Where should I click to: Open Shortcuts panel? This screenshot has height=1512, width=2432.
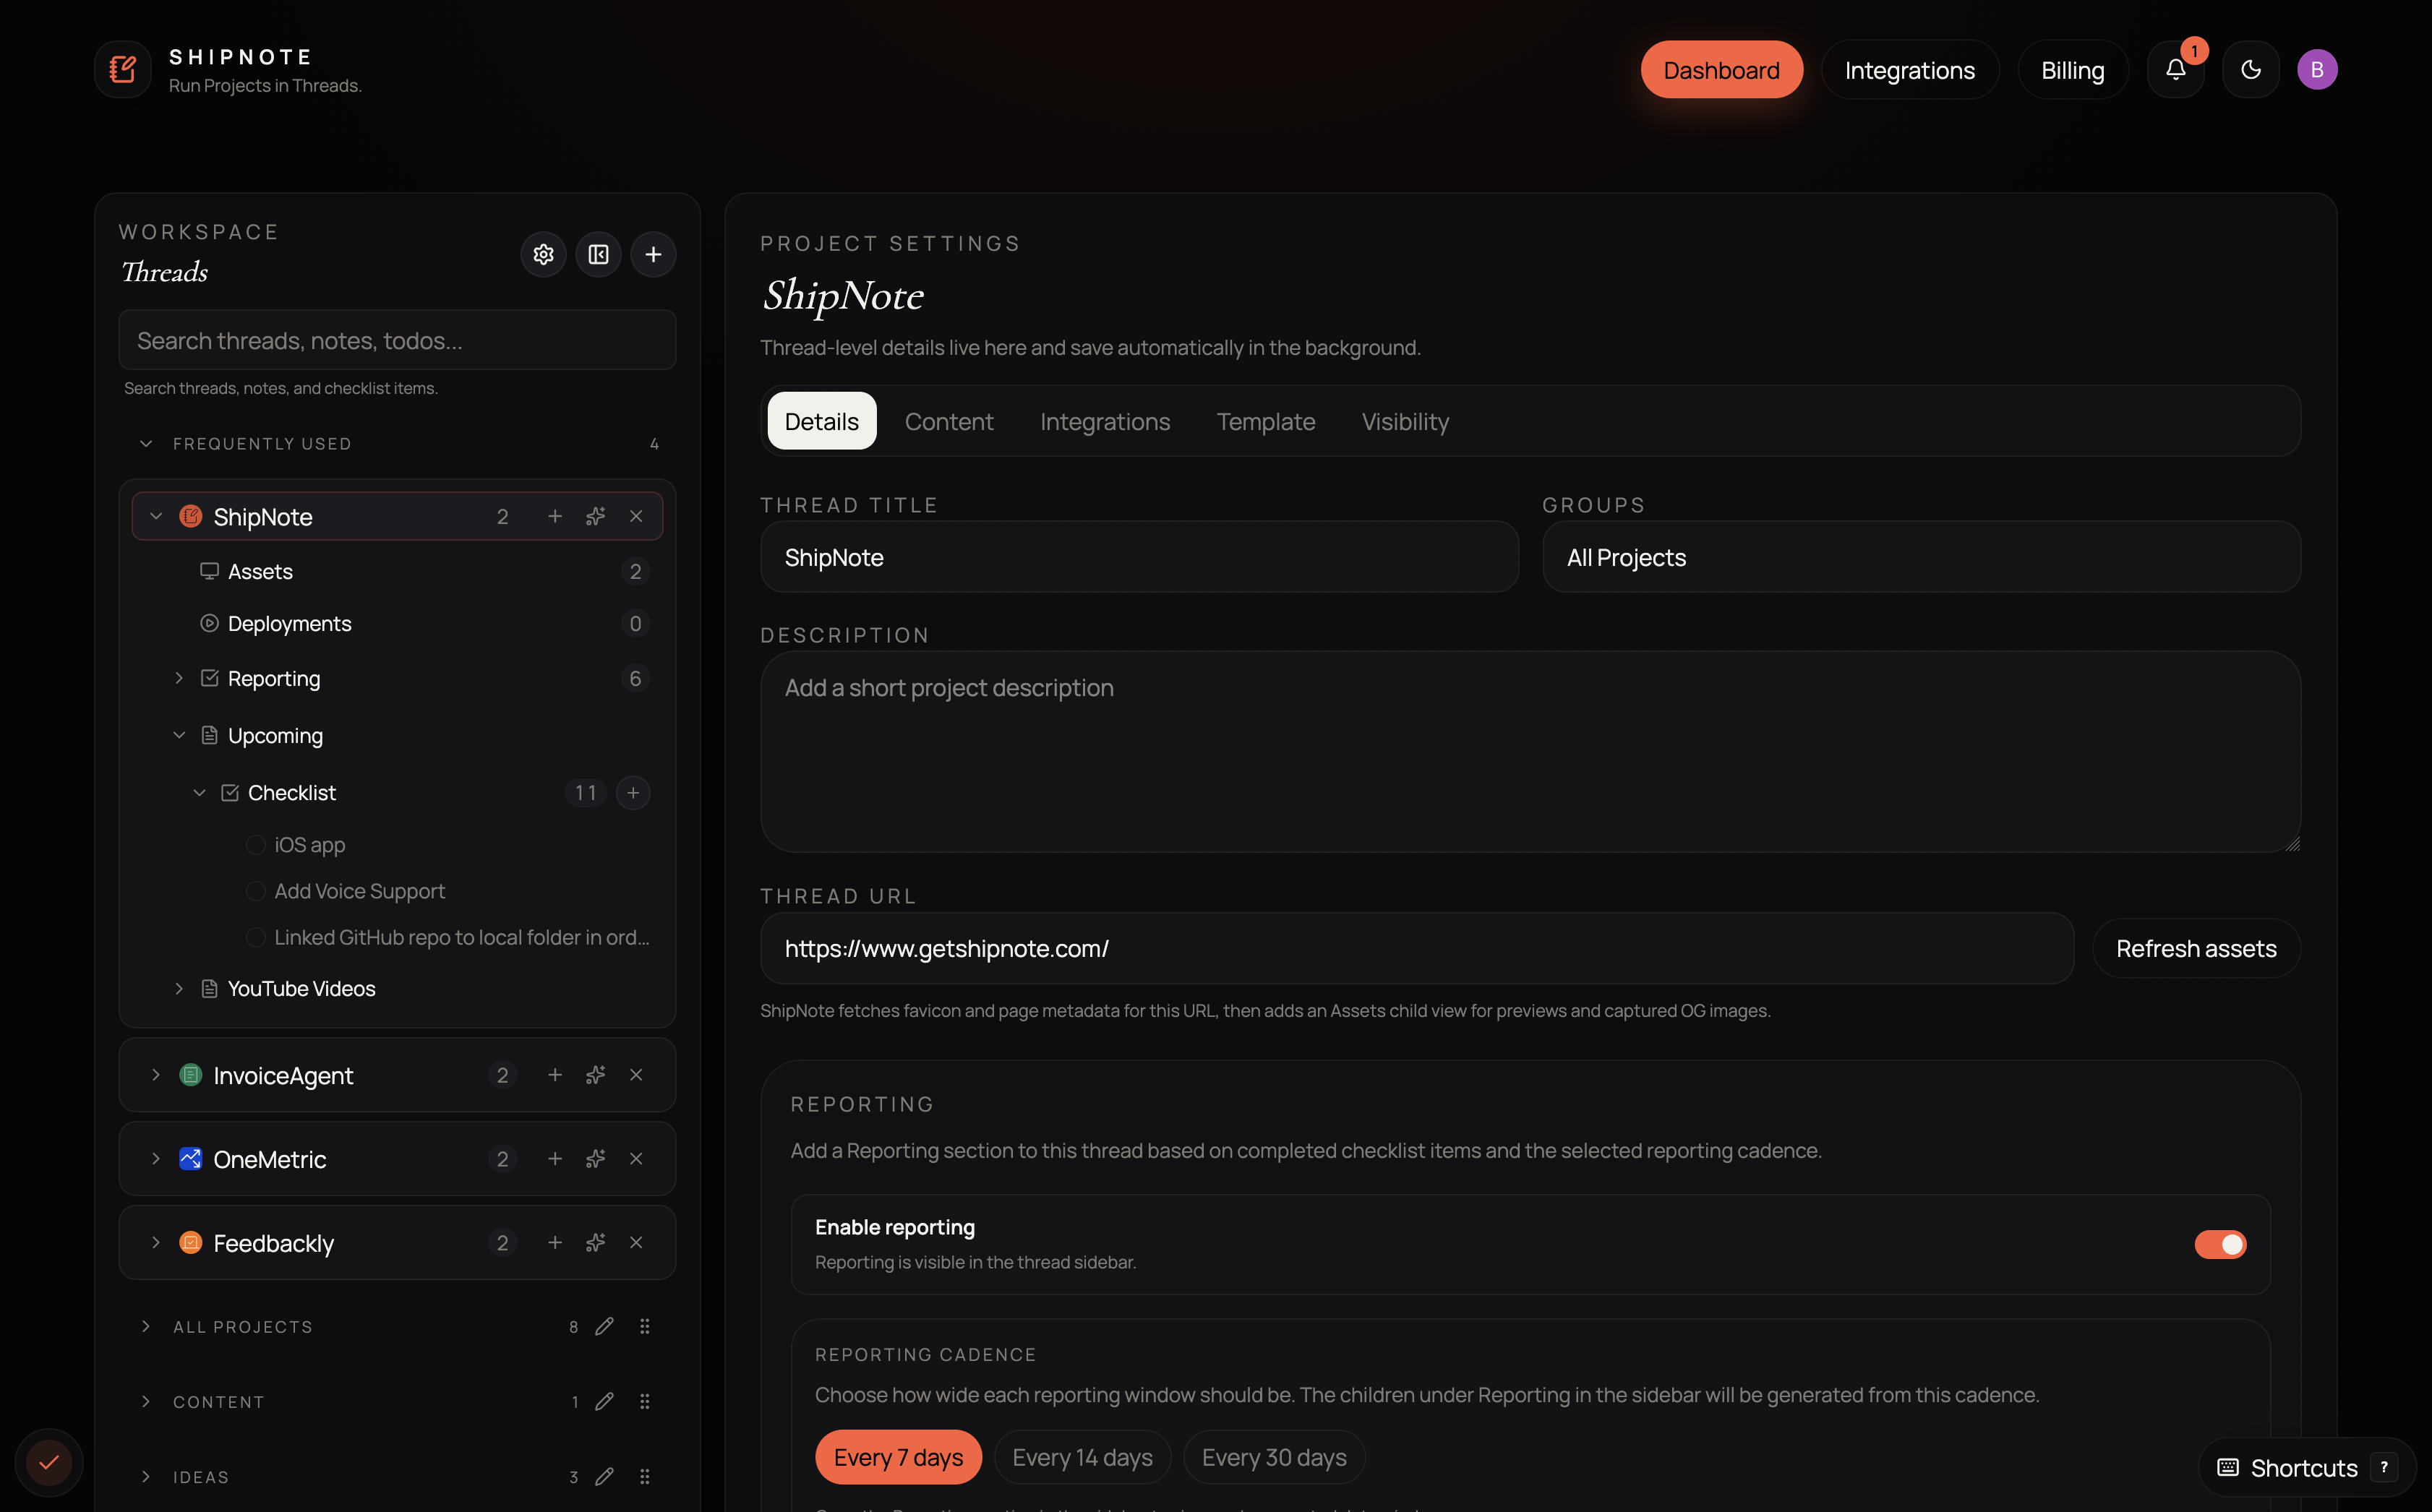2308,1467
